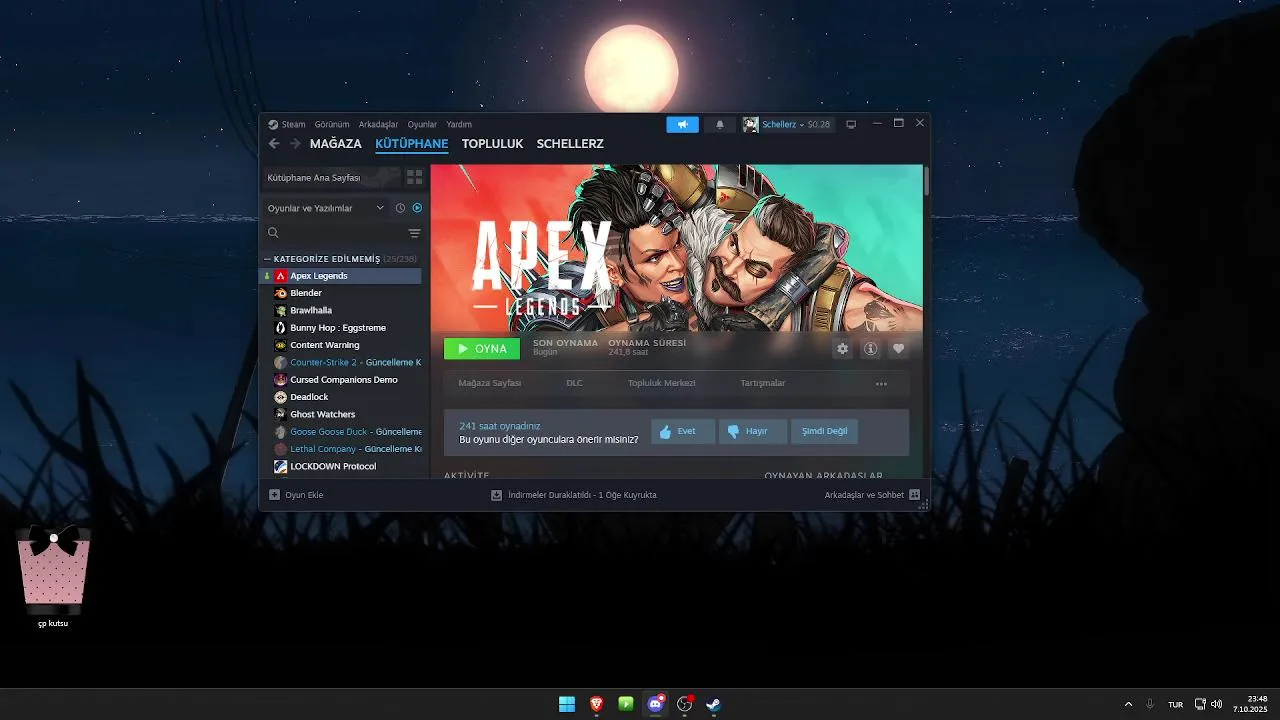Image resolution: width=1280 pixels, height=720 pixels.
Task: Click Blender icon in library list
Action: pos(281,293)
